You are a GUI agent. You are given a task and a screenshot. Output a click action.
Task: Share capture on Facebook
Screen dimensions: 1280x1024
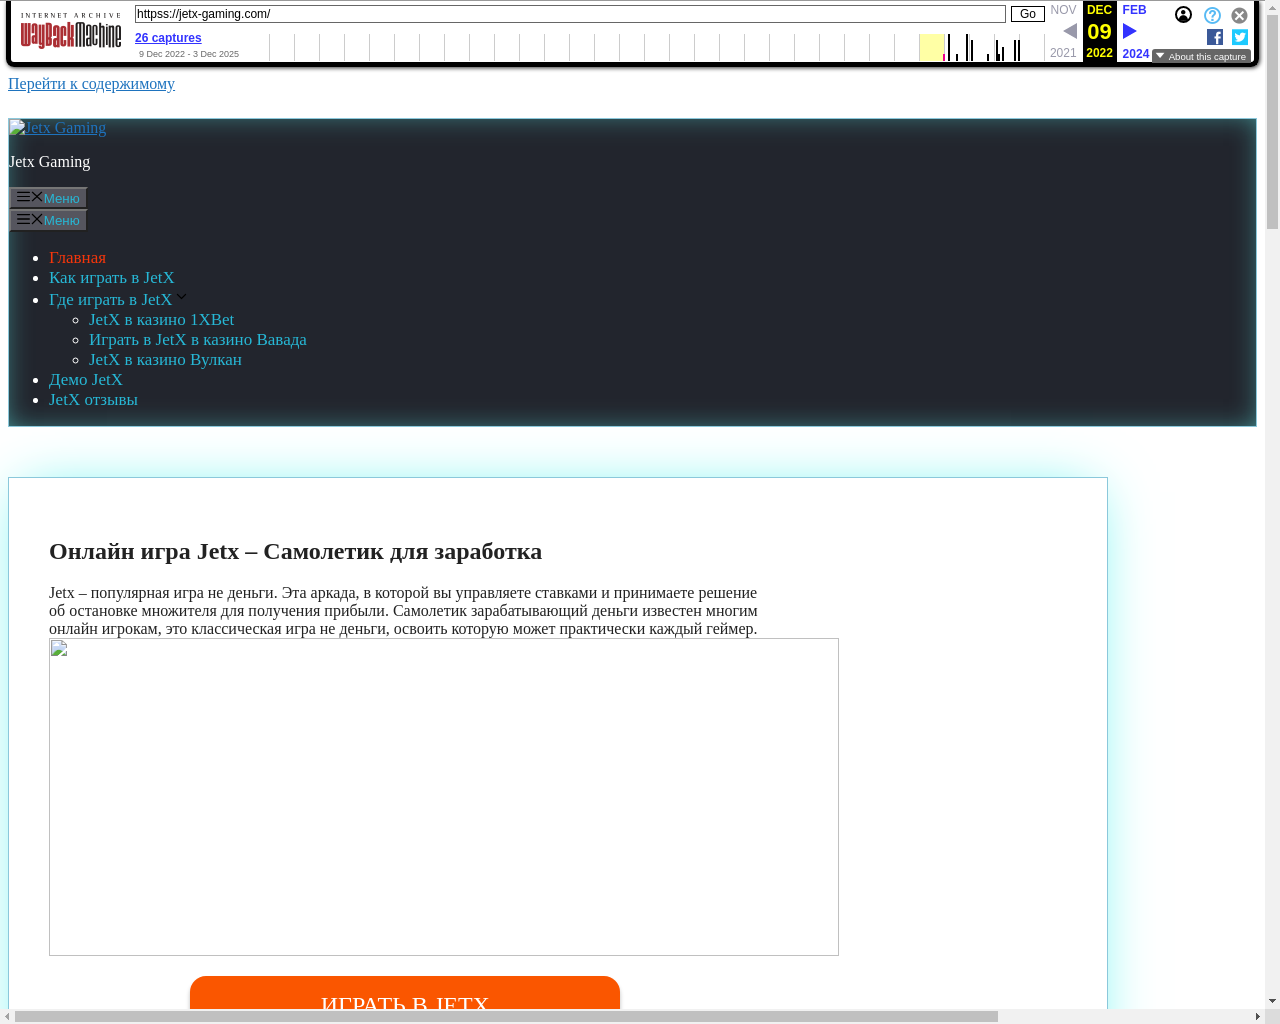[1215, 37]
